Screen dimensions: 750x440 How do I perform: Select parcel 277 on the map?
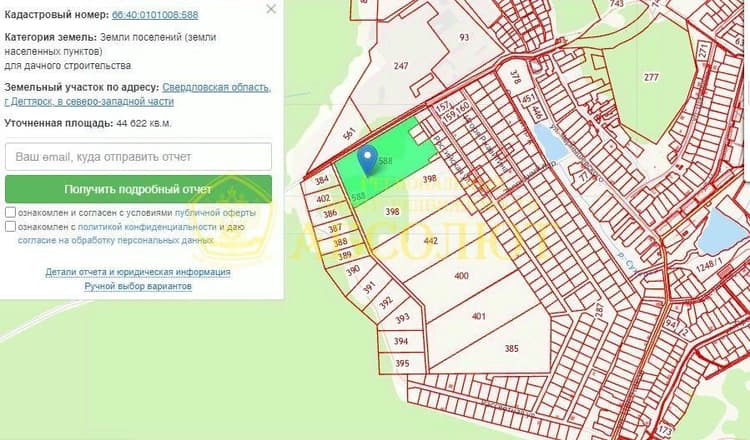click(651, 77)
